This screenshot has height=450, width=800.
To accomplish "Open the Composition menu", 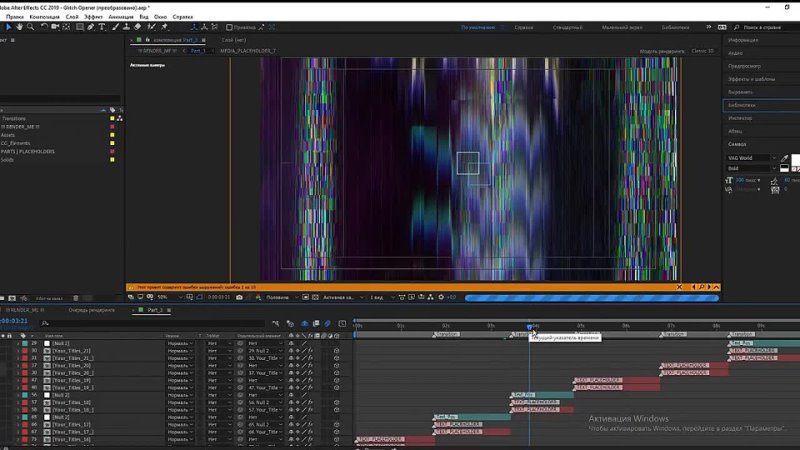I will (x=43, y=17).
